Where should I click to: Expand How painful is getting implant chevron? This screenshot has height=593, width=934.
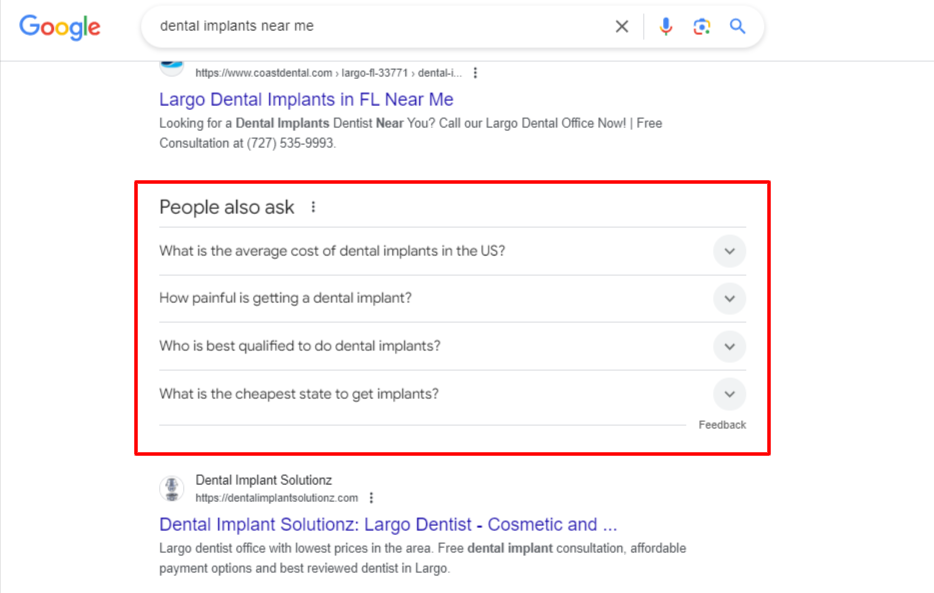(x=729, y=298)
